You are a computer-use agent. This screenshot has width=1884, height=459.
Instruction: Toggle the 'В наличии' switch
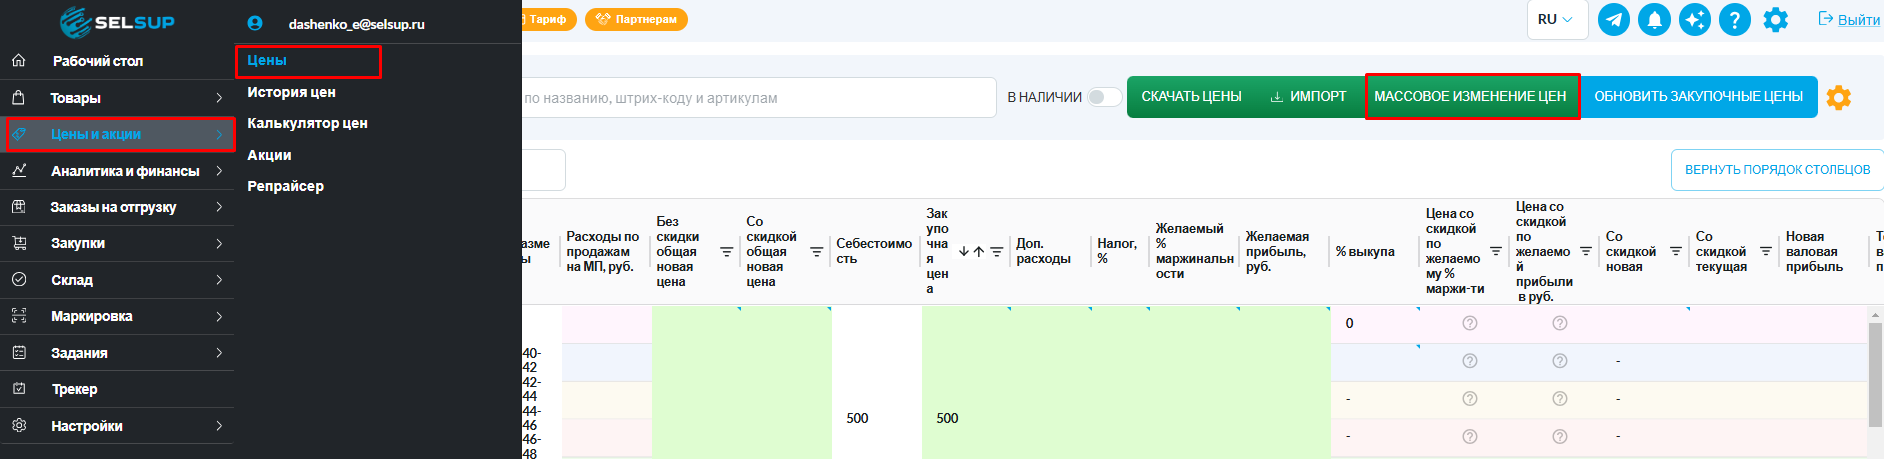1104,97
